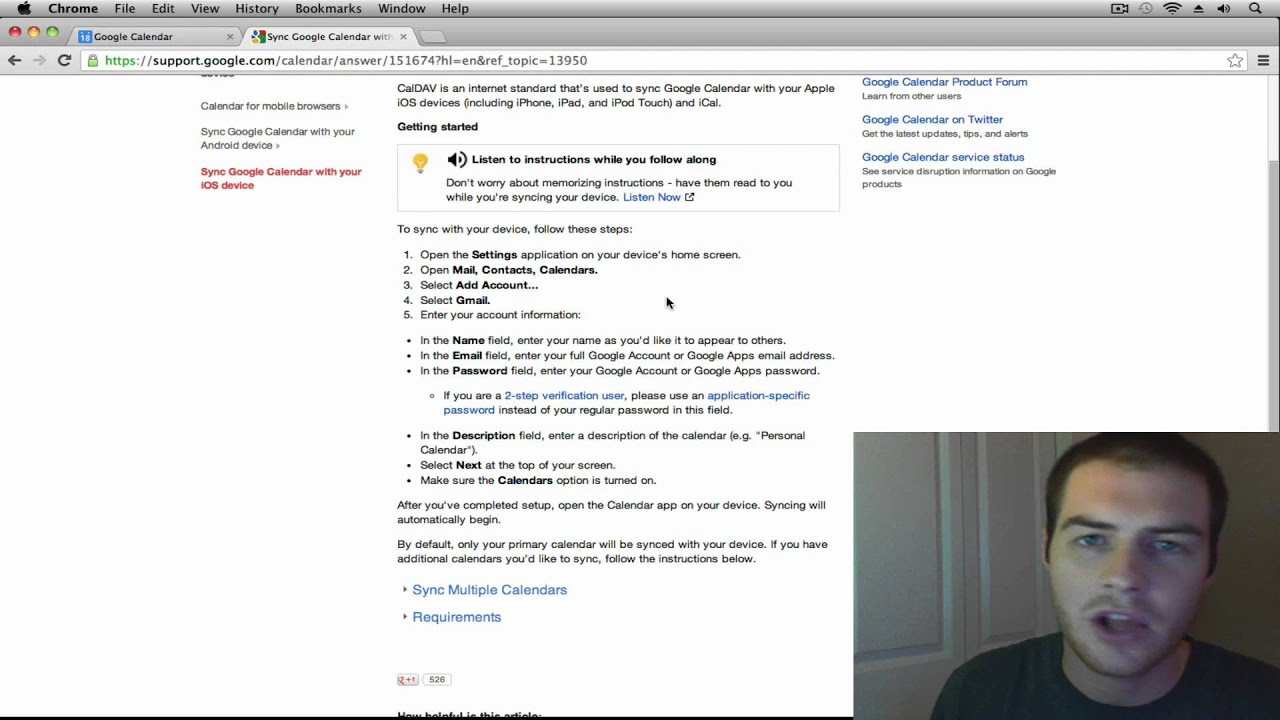
Task: Go back with the browser back arrow
Action: point(14,60)
